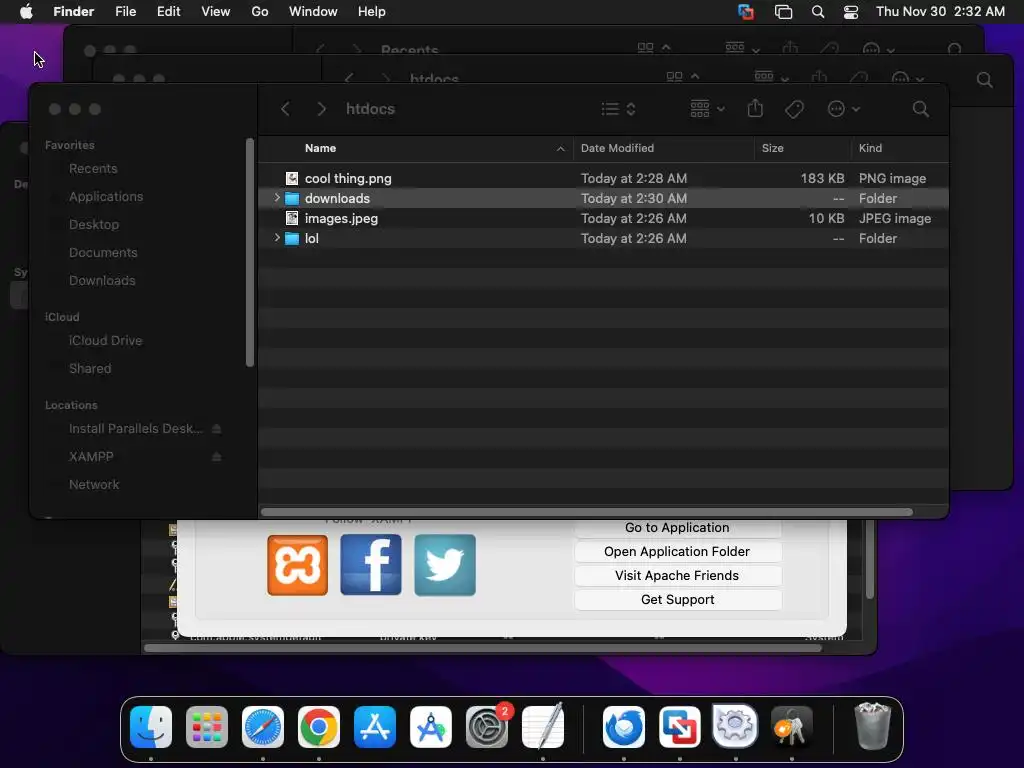This screenshot has width=1024, height=768.
Task: Click Go to Application button in XAMPP
Action: 677,528
